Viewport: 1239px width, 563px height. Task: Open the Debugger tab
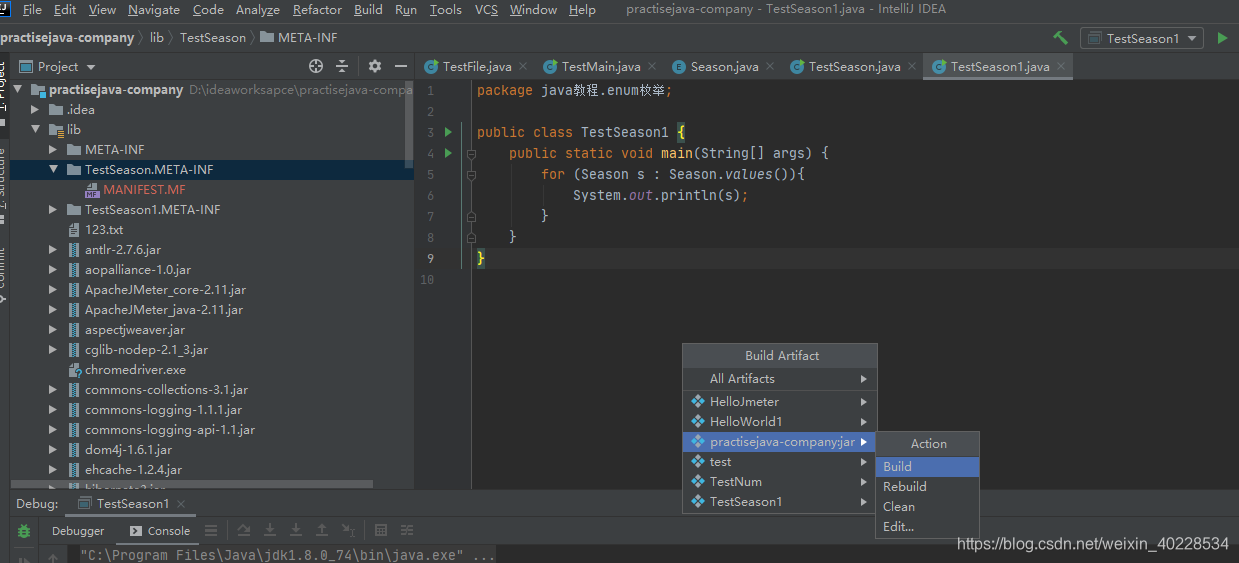(78, 531)
